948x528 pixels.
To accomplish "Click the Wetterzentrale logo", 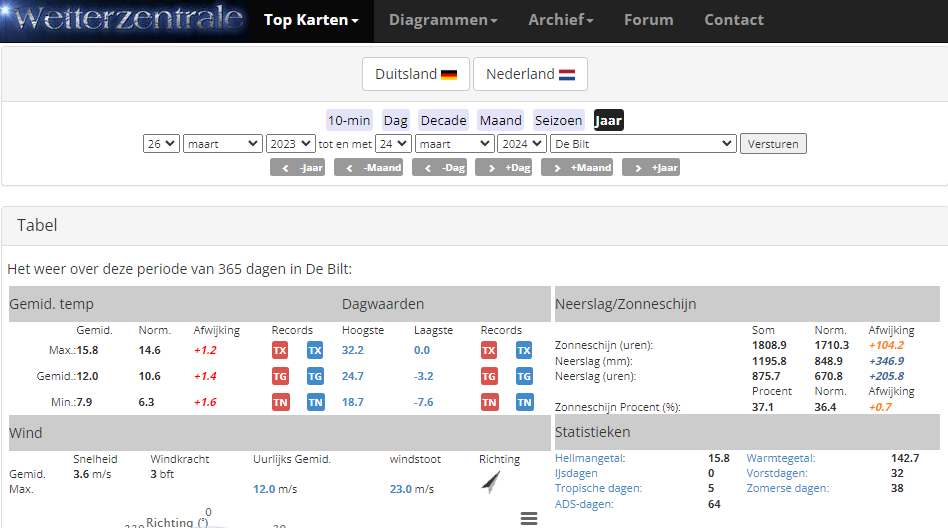I will [125, 19].
